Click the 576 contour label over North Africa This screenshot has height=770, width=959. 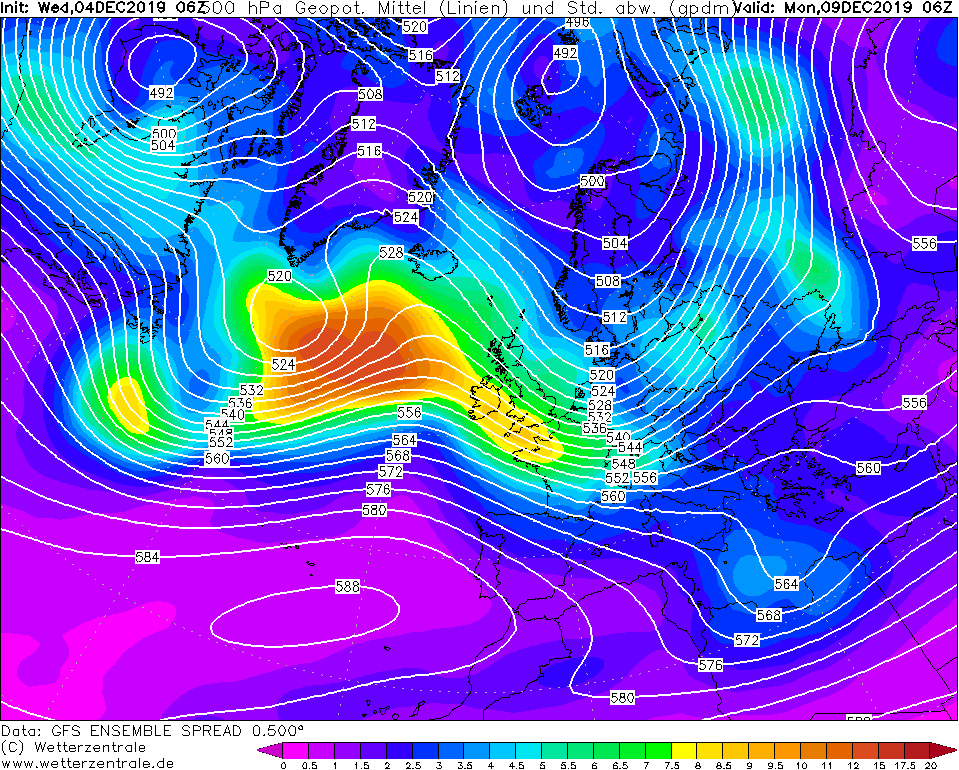(x=710, y=665)
